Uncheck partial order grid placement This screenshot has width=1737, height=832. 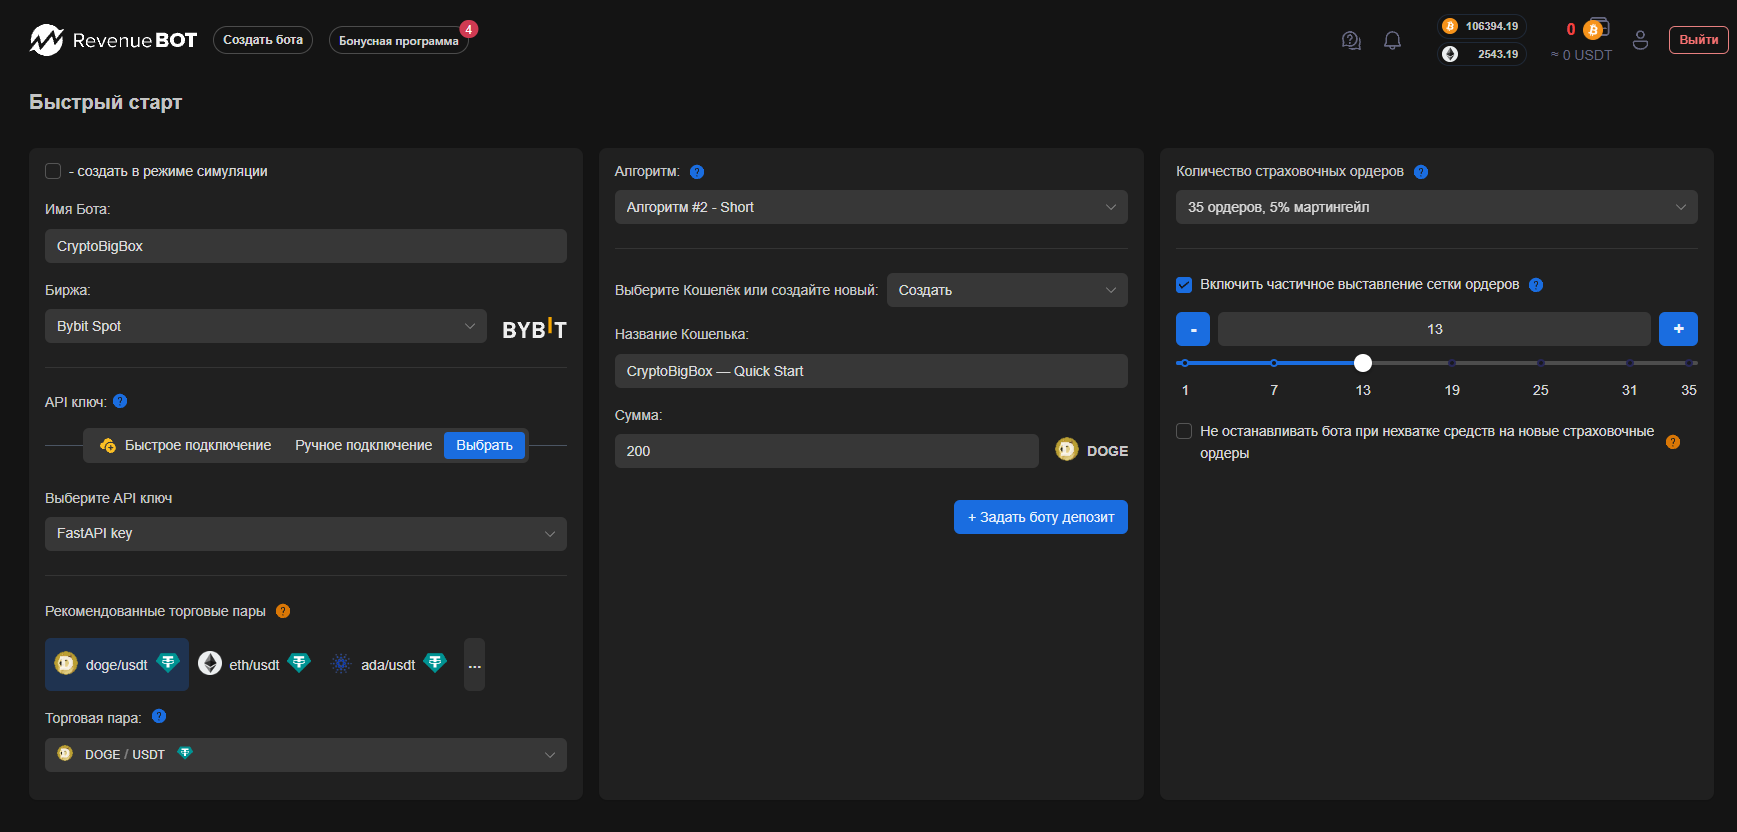[1184, 285]
